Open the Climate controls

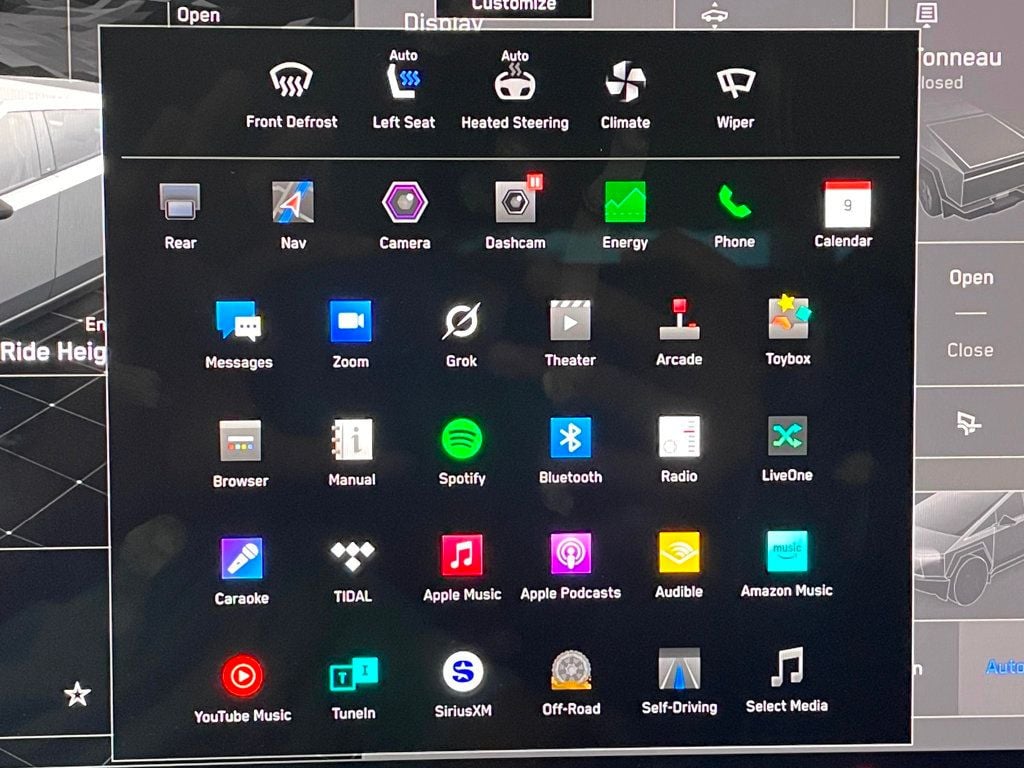click(625, 95)
